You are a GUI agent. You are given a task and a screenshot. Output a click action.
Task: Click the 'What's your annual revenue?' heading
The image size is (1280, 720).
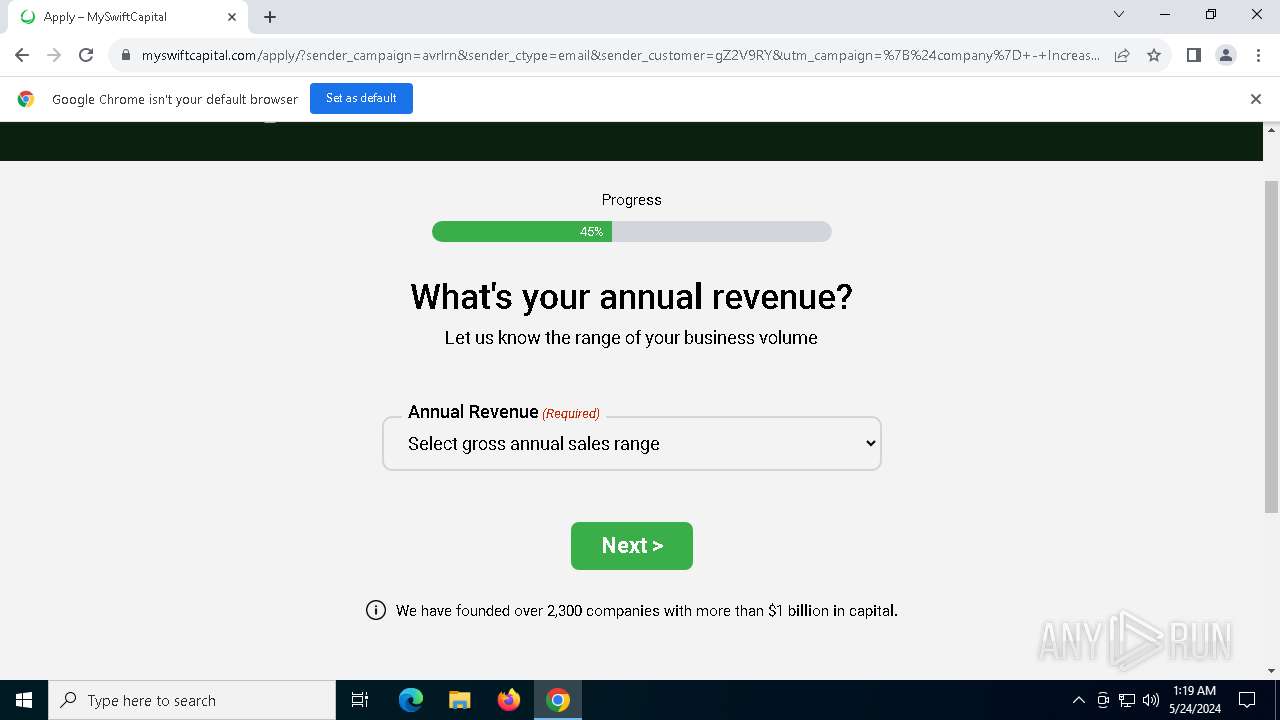point(632,297)
